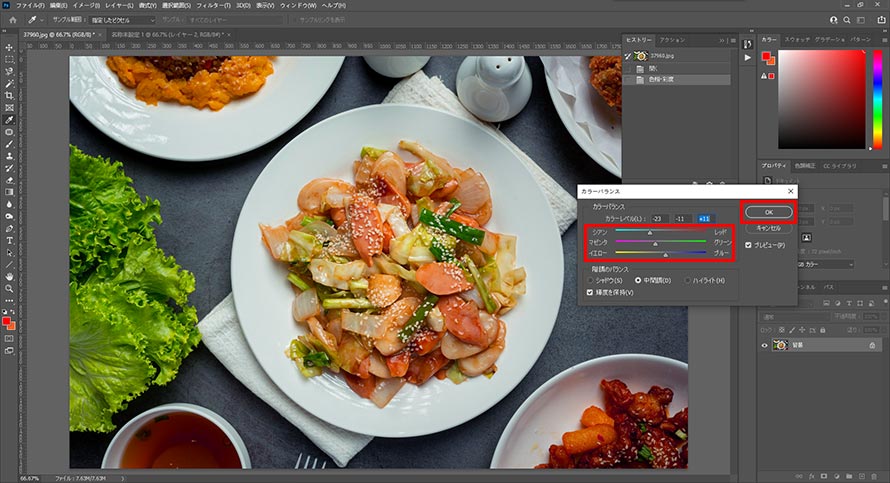Open the Properties panel flyout menu
This screenshot has width=890, height=483.
tap(884, 166)
